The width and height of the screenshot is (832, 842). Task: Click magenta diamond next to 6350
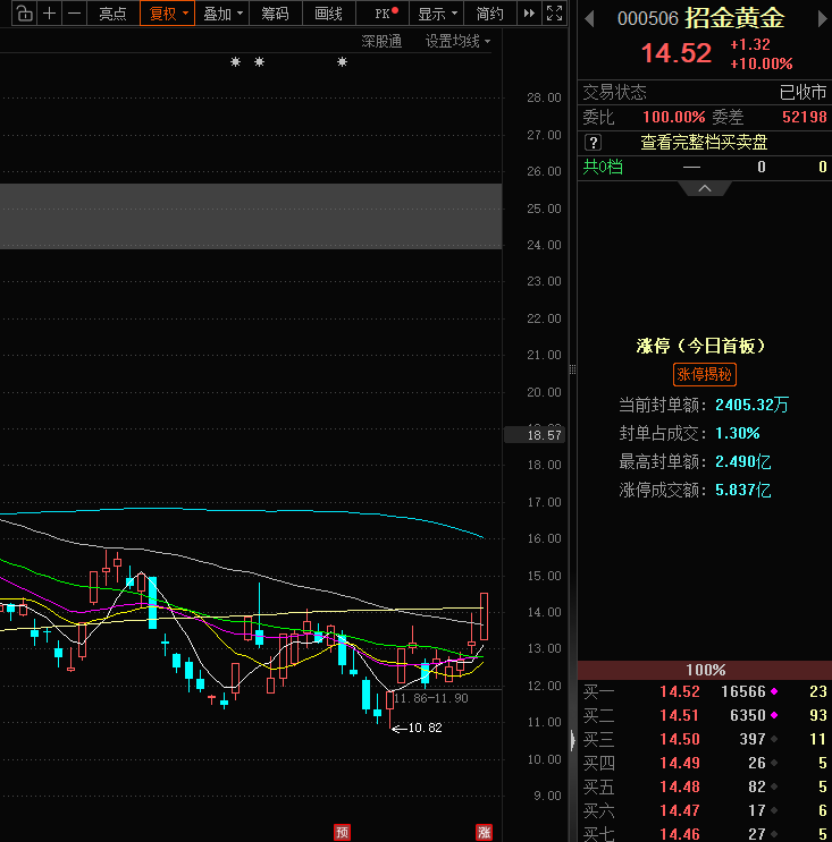point(774,715)
